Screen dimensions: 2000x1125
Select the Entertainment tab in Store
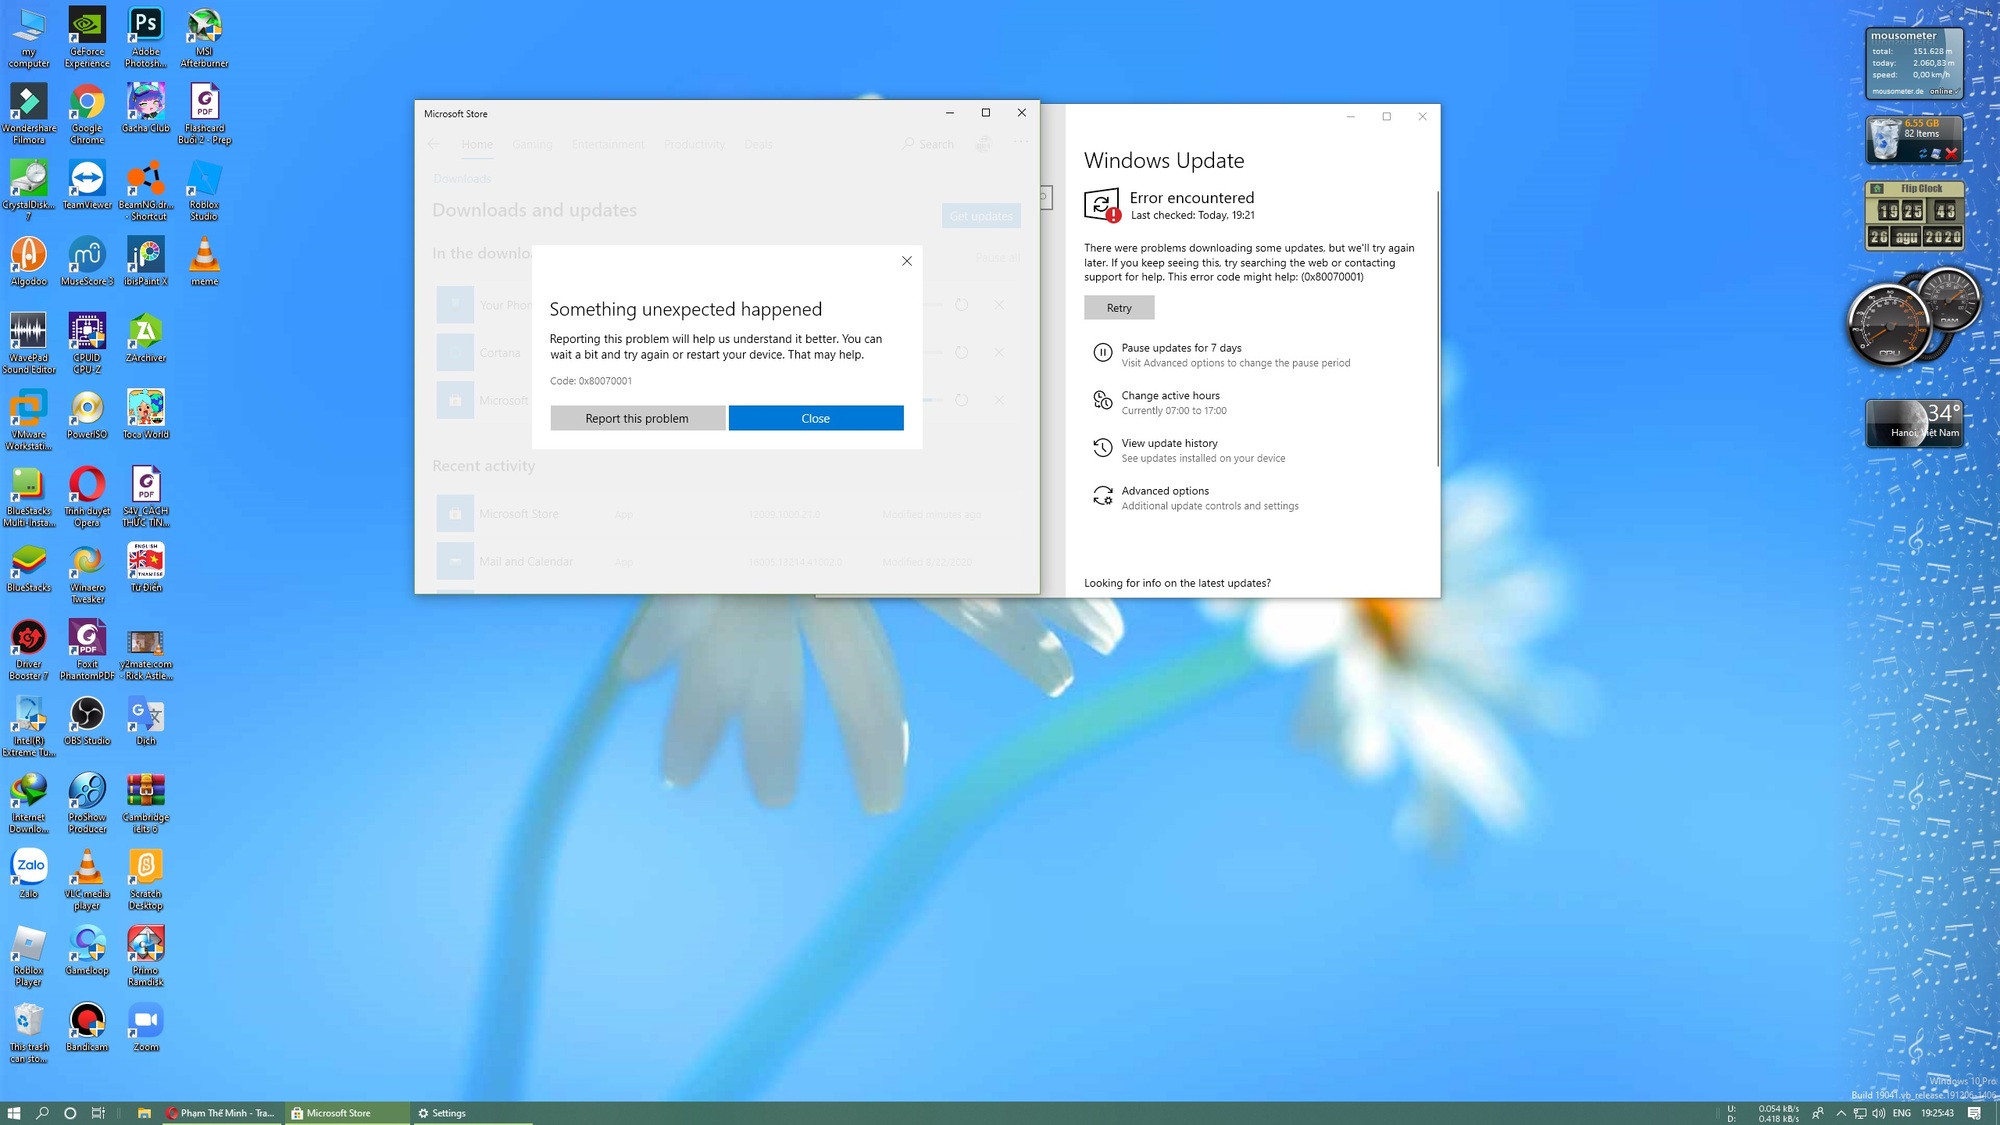coord(608,144)
